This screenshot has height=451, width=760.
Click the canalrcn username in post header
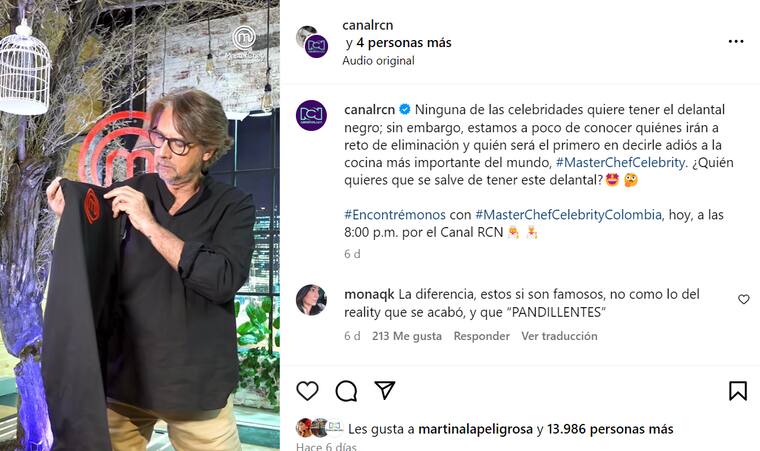coord(368,25)
